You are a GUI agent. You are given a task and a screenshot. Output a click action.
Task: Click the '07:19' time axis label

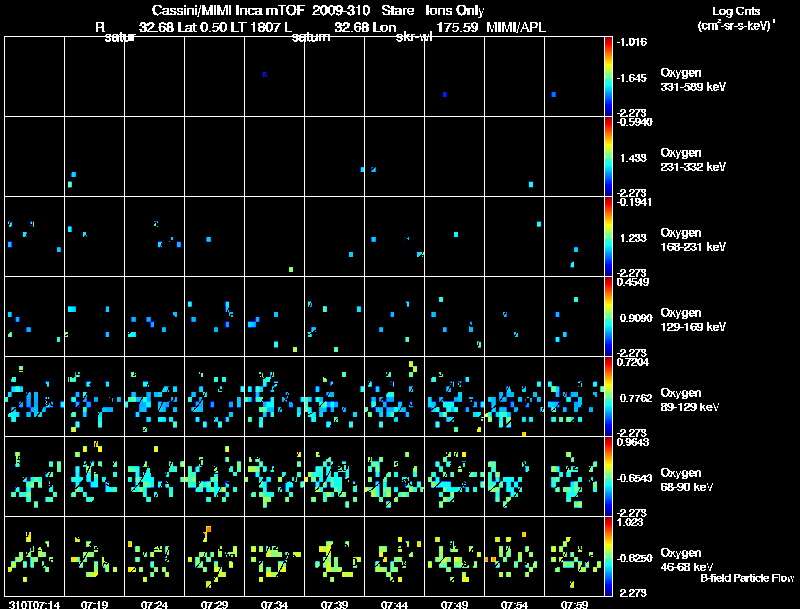[x=94, y=604]
